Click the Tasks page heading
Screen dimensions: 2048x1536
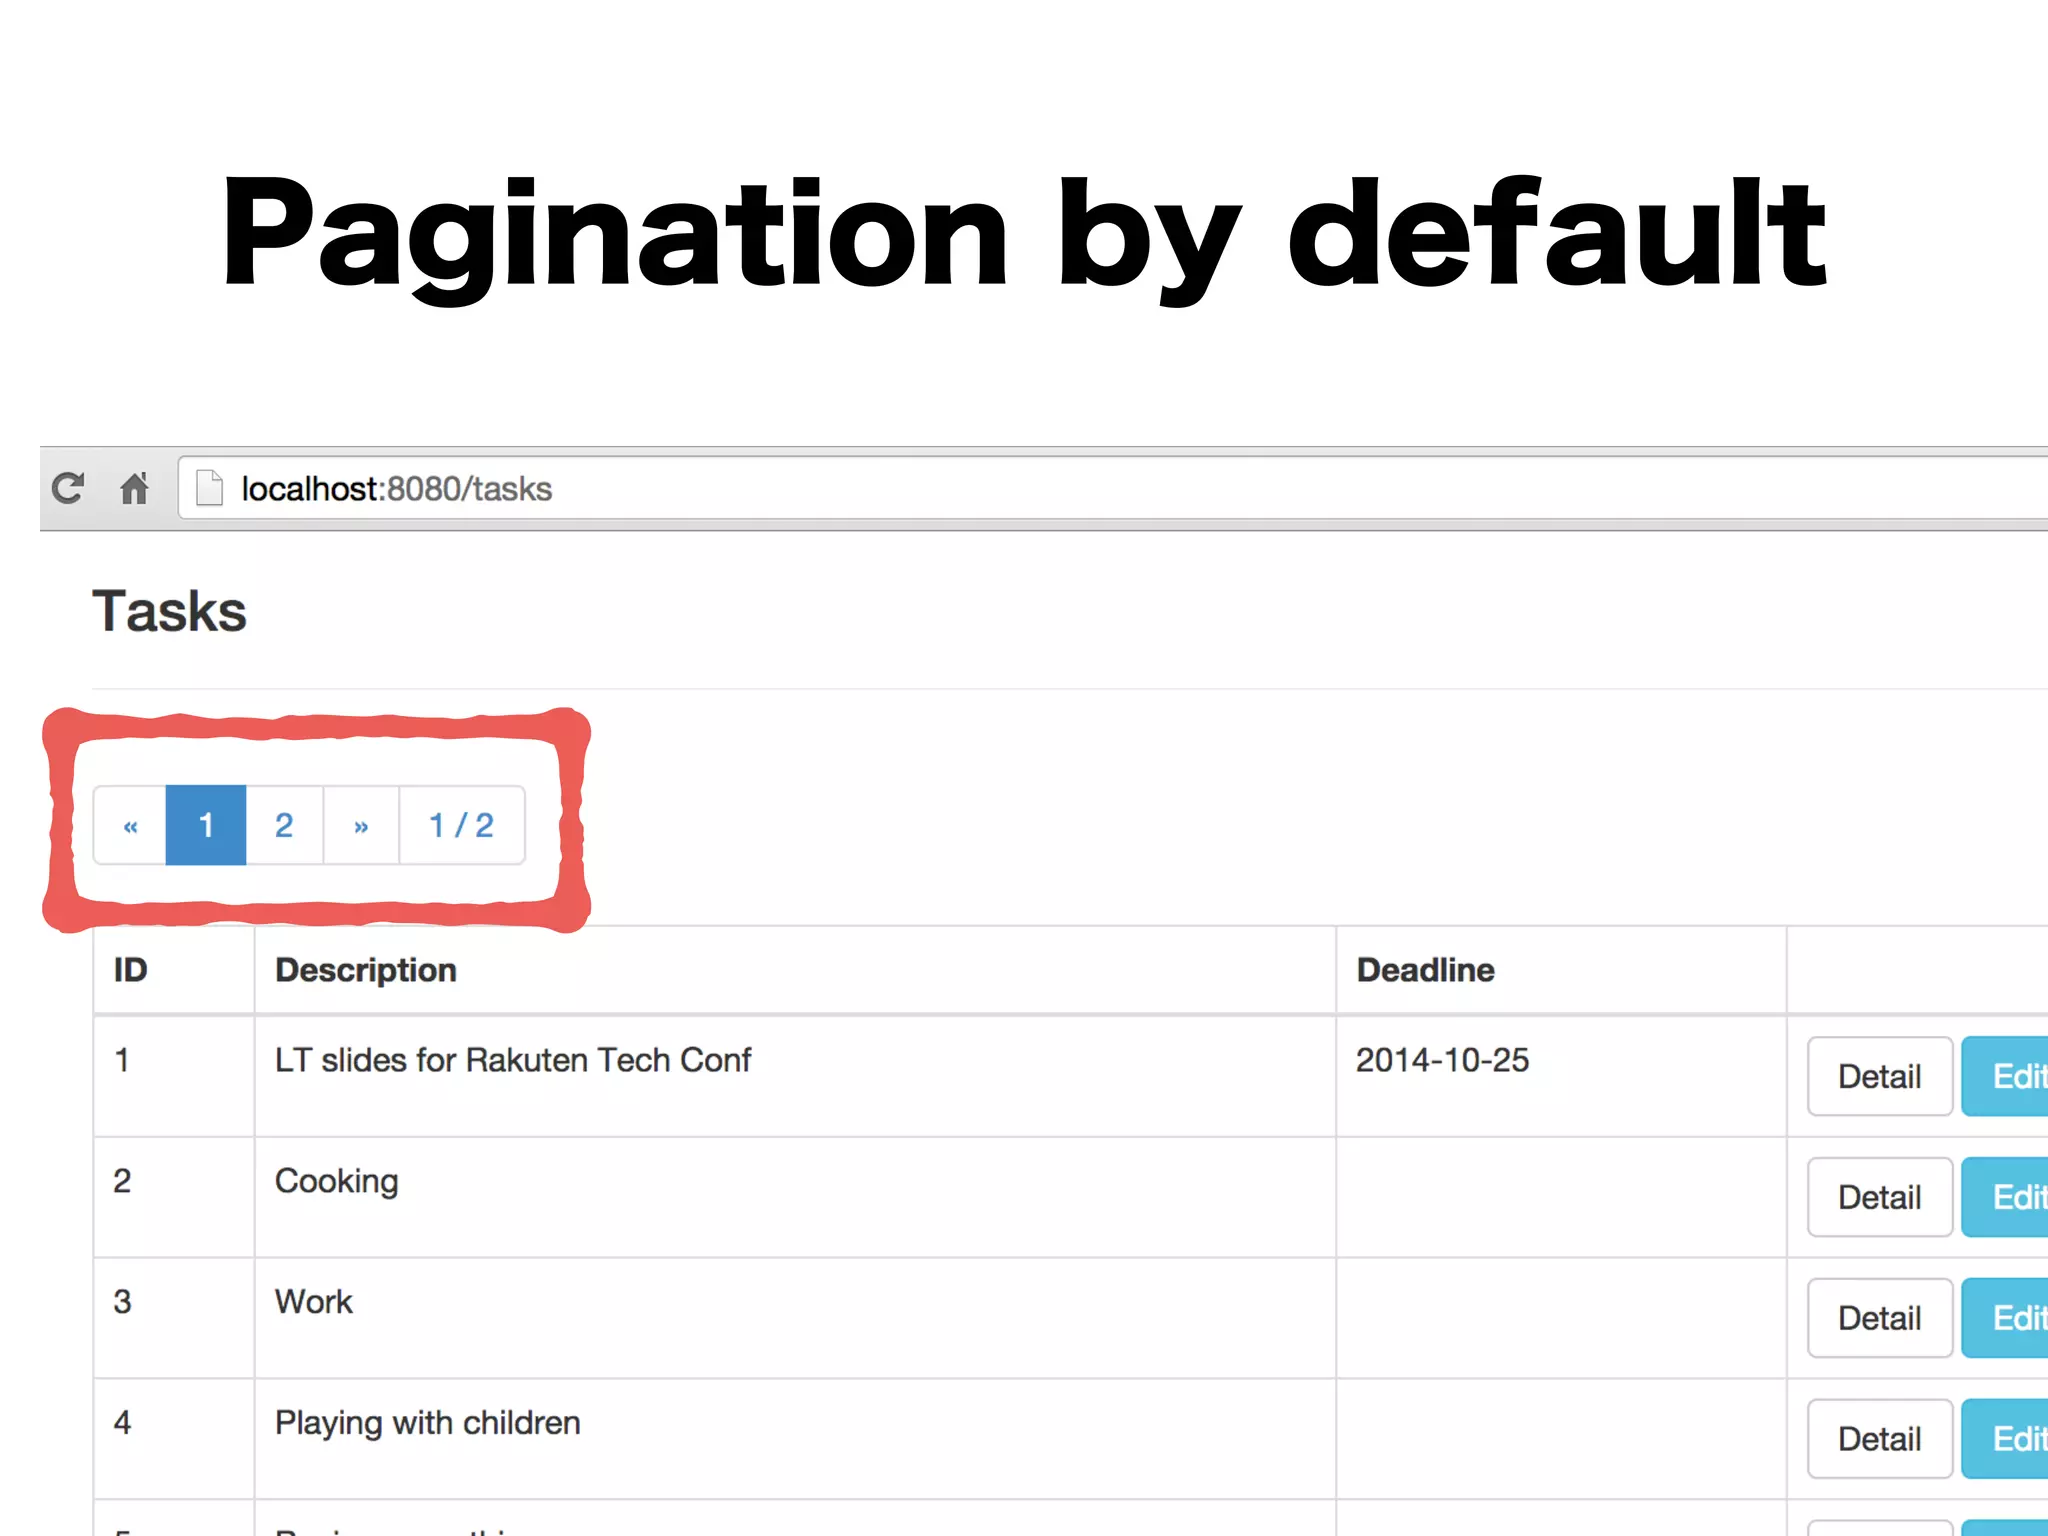click(169, 611)
